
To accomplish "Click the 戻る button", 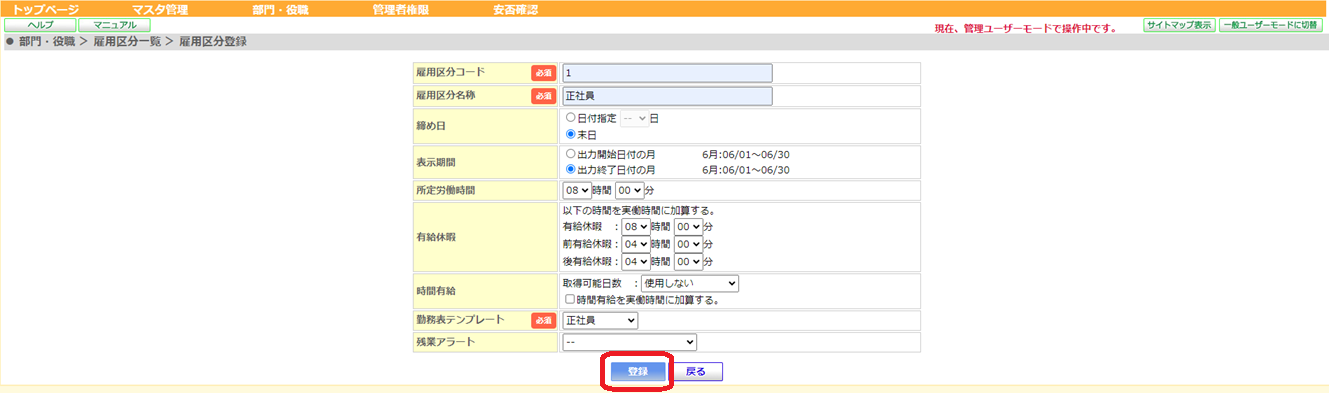I will pyautogui.click(x=695, y=371).
